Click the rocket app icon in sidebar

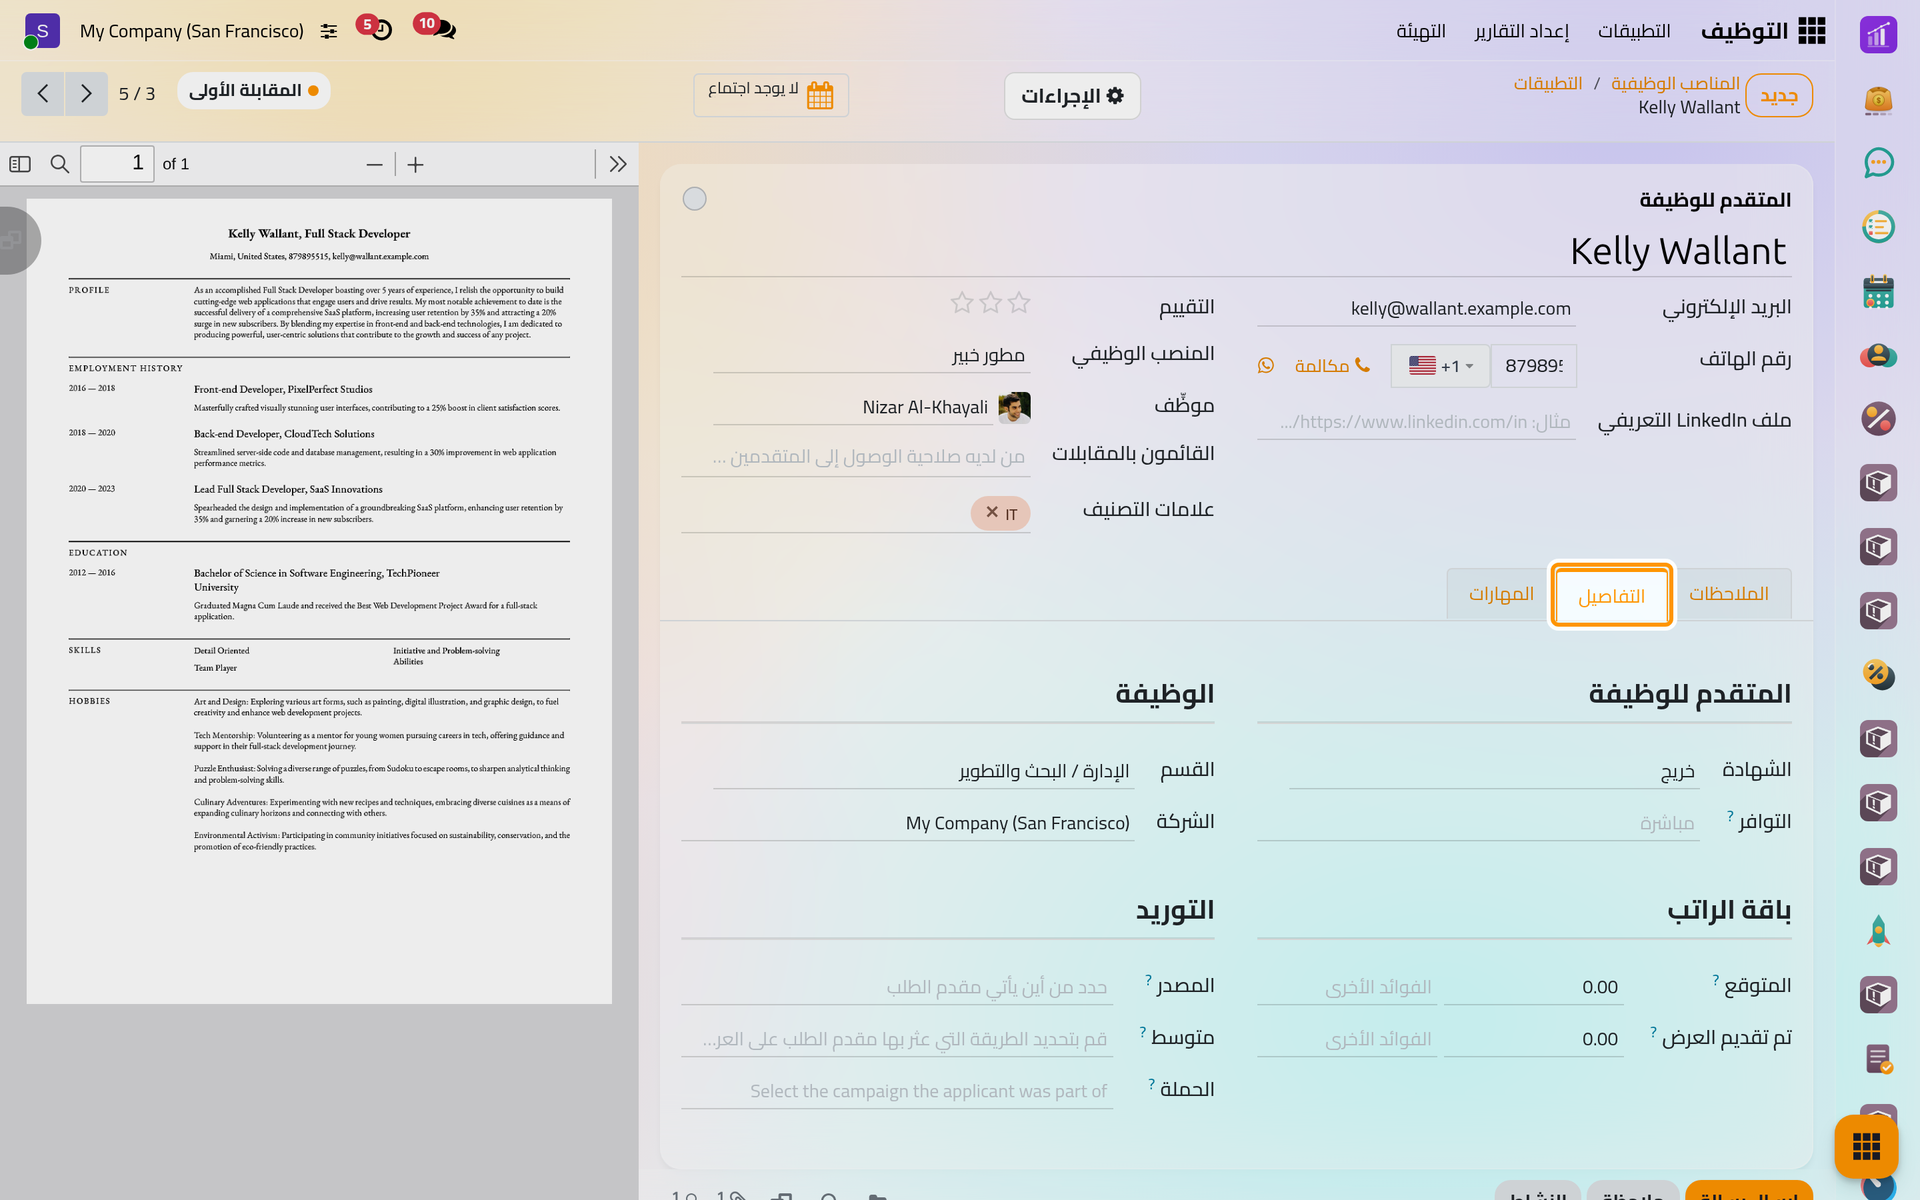1878,931
